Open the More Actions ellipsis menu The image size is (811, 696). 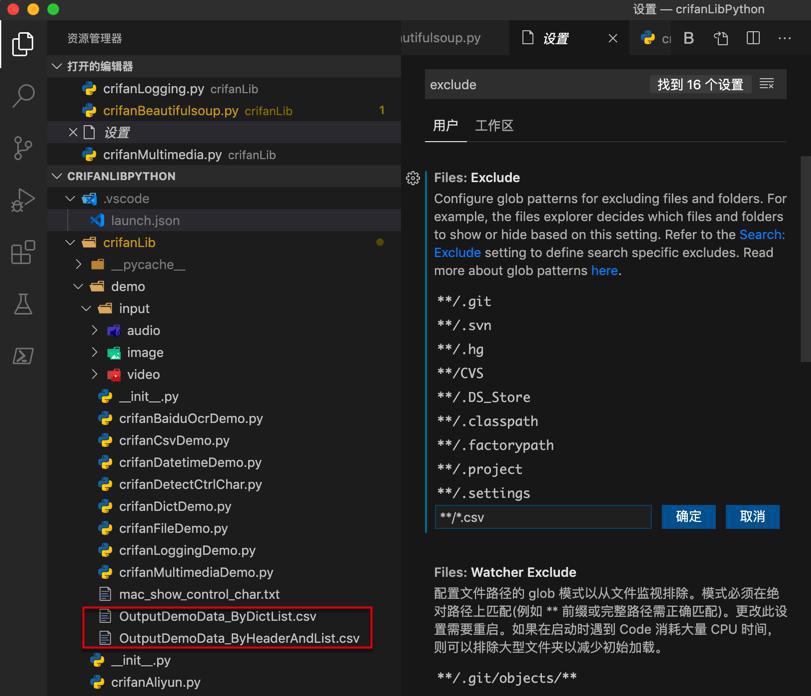[x=784, y=38]
